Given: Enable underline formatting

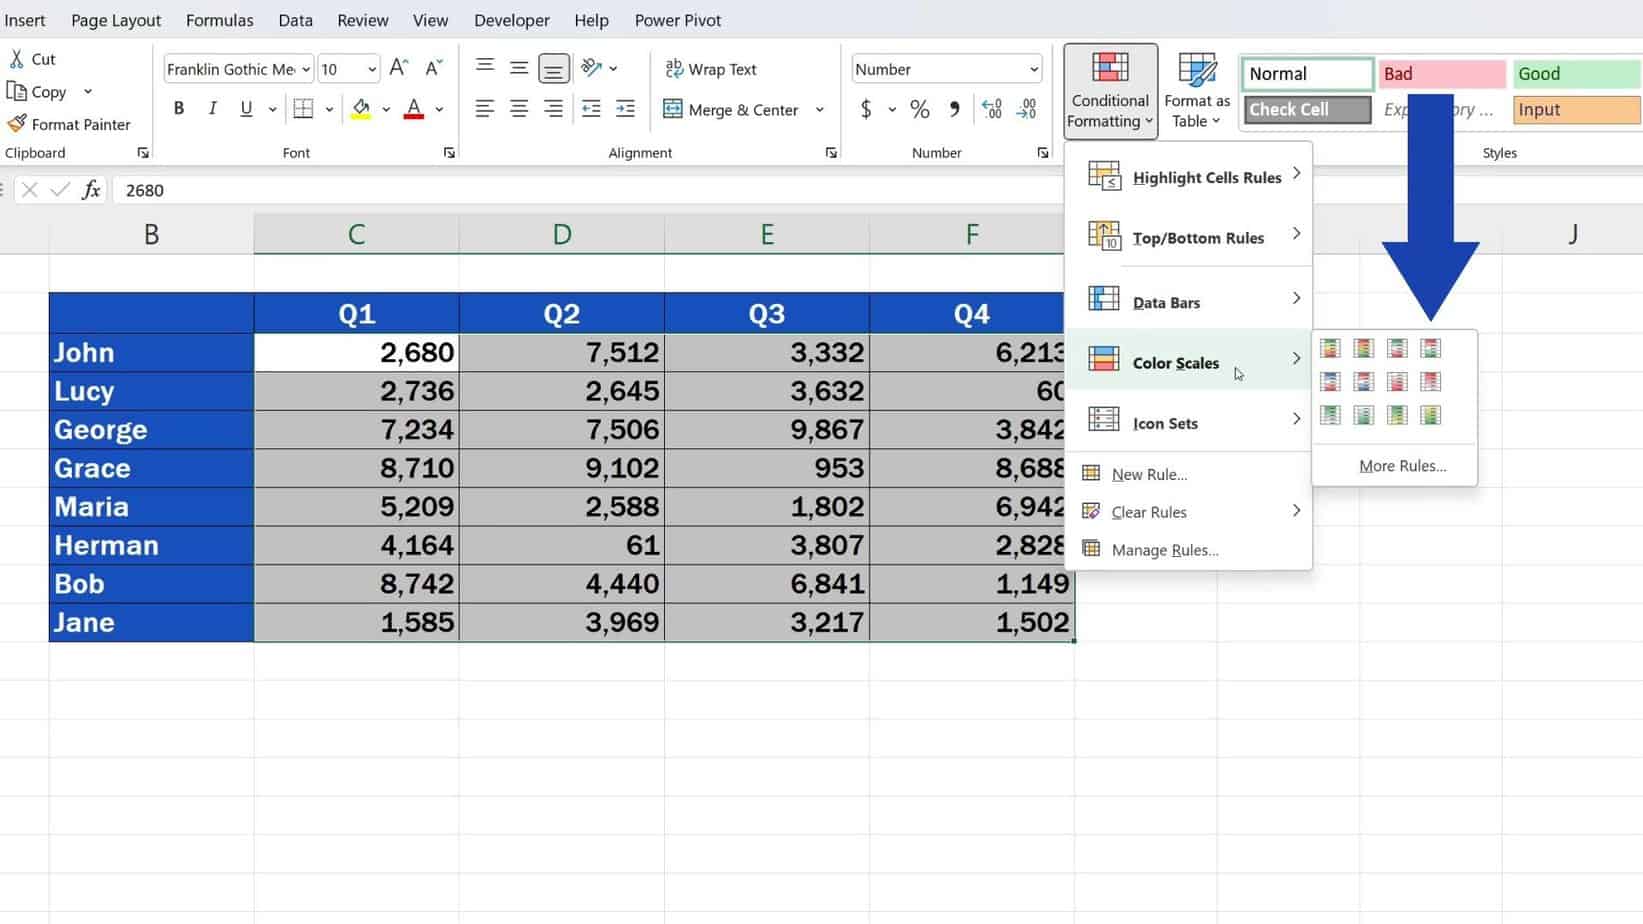Looking at the screenshot, I should coord(244,108).
